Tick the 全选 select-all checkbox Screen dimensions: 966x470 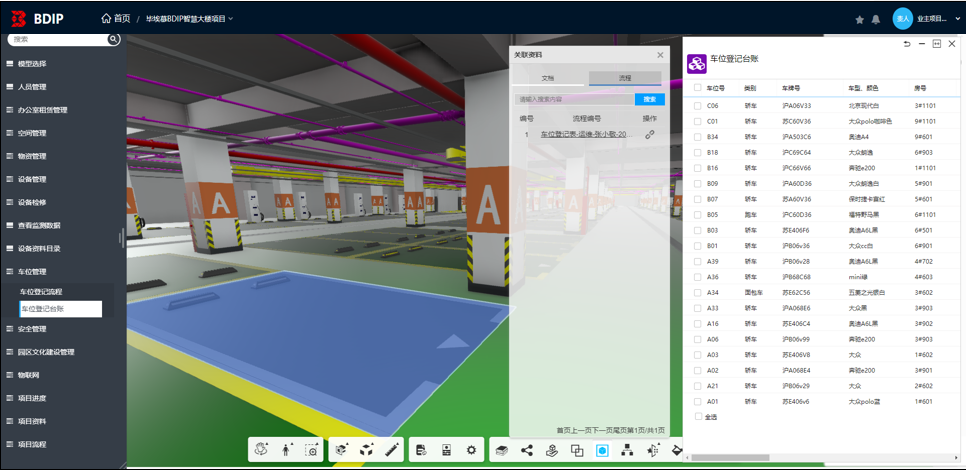pyautogui.click(x=697, y=416)
